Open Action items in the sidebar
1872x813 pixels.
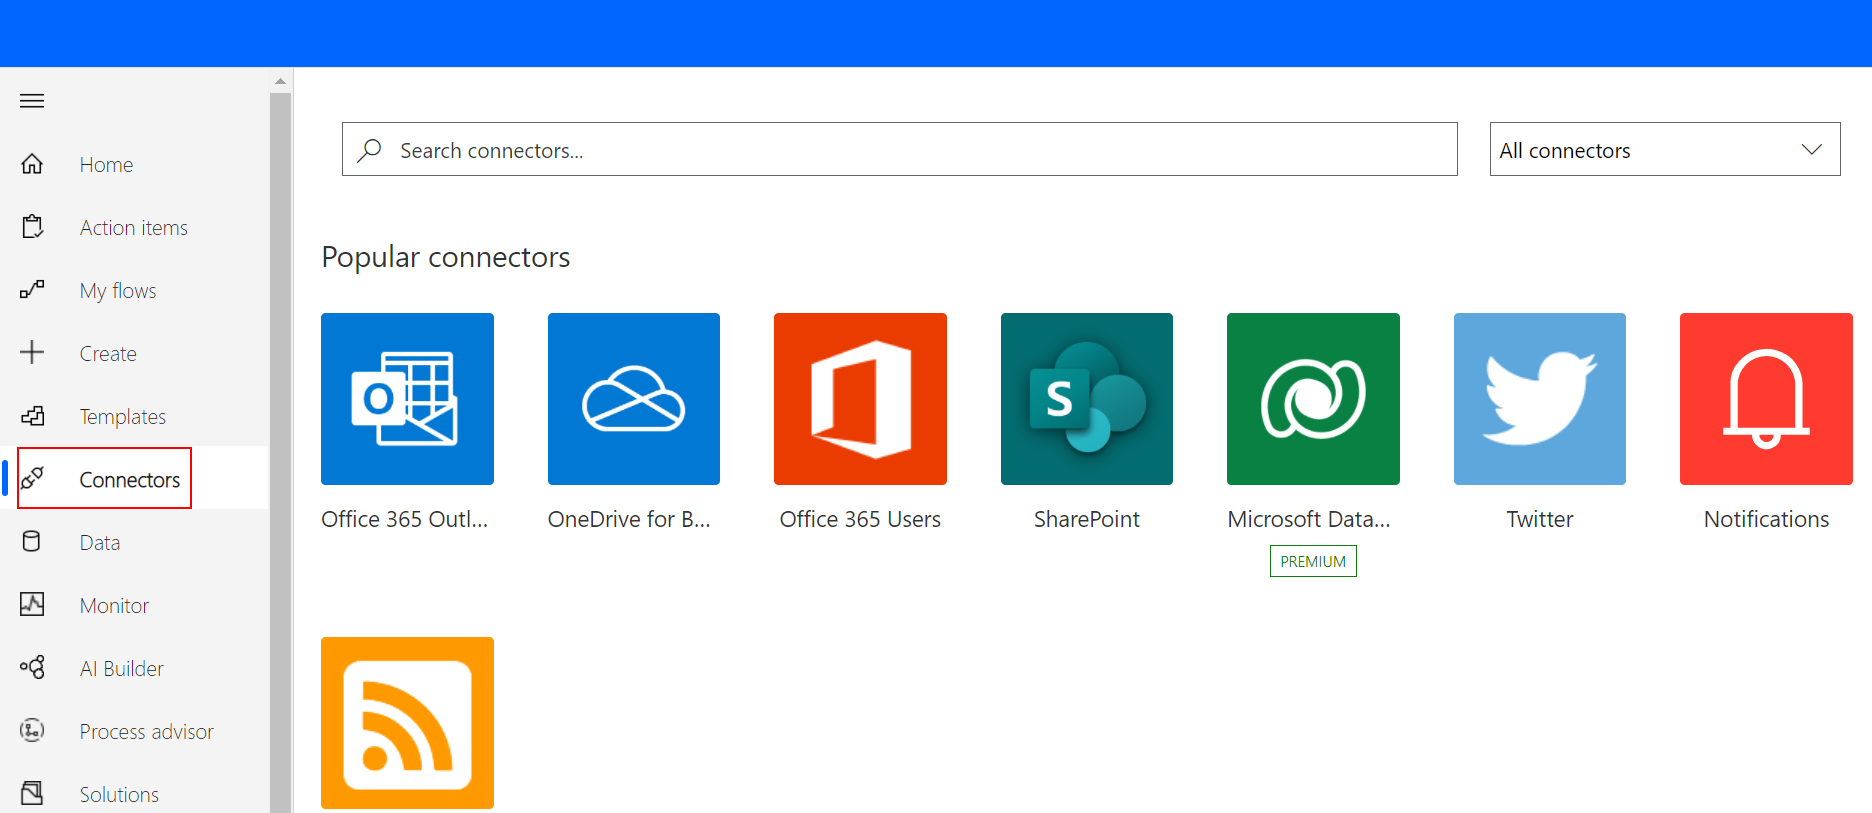click(134, 228)
